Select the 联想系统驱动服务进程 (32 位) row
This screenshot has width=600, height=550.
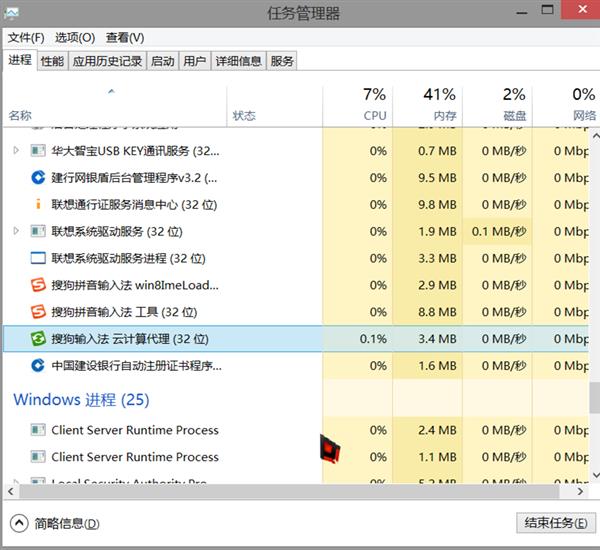(296, 258)
